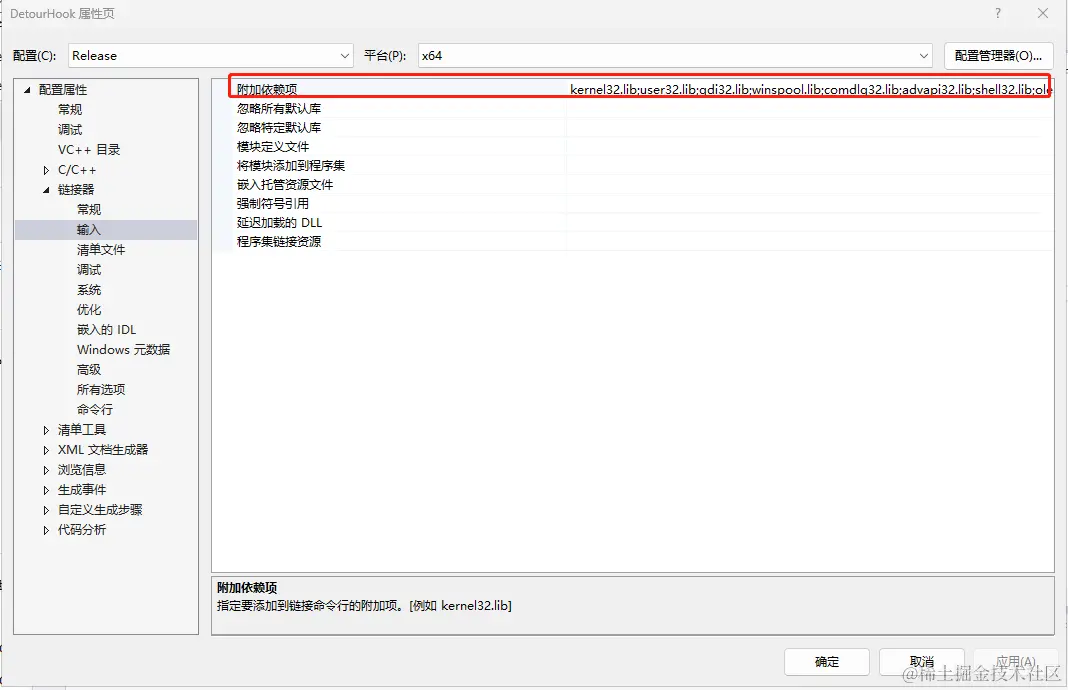This screenshot has height=690, width=1068.
Task: Select 调试 under 配置属性
Action: (x=69, y=129)
